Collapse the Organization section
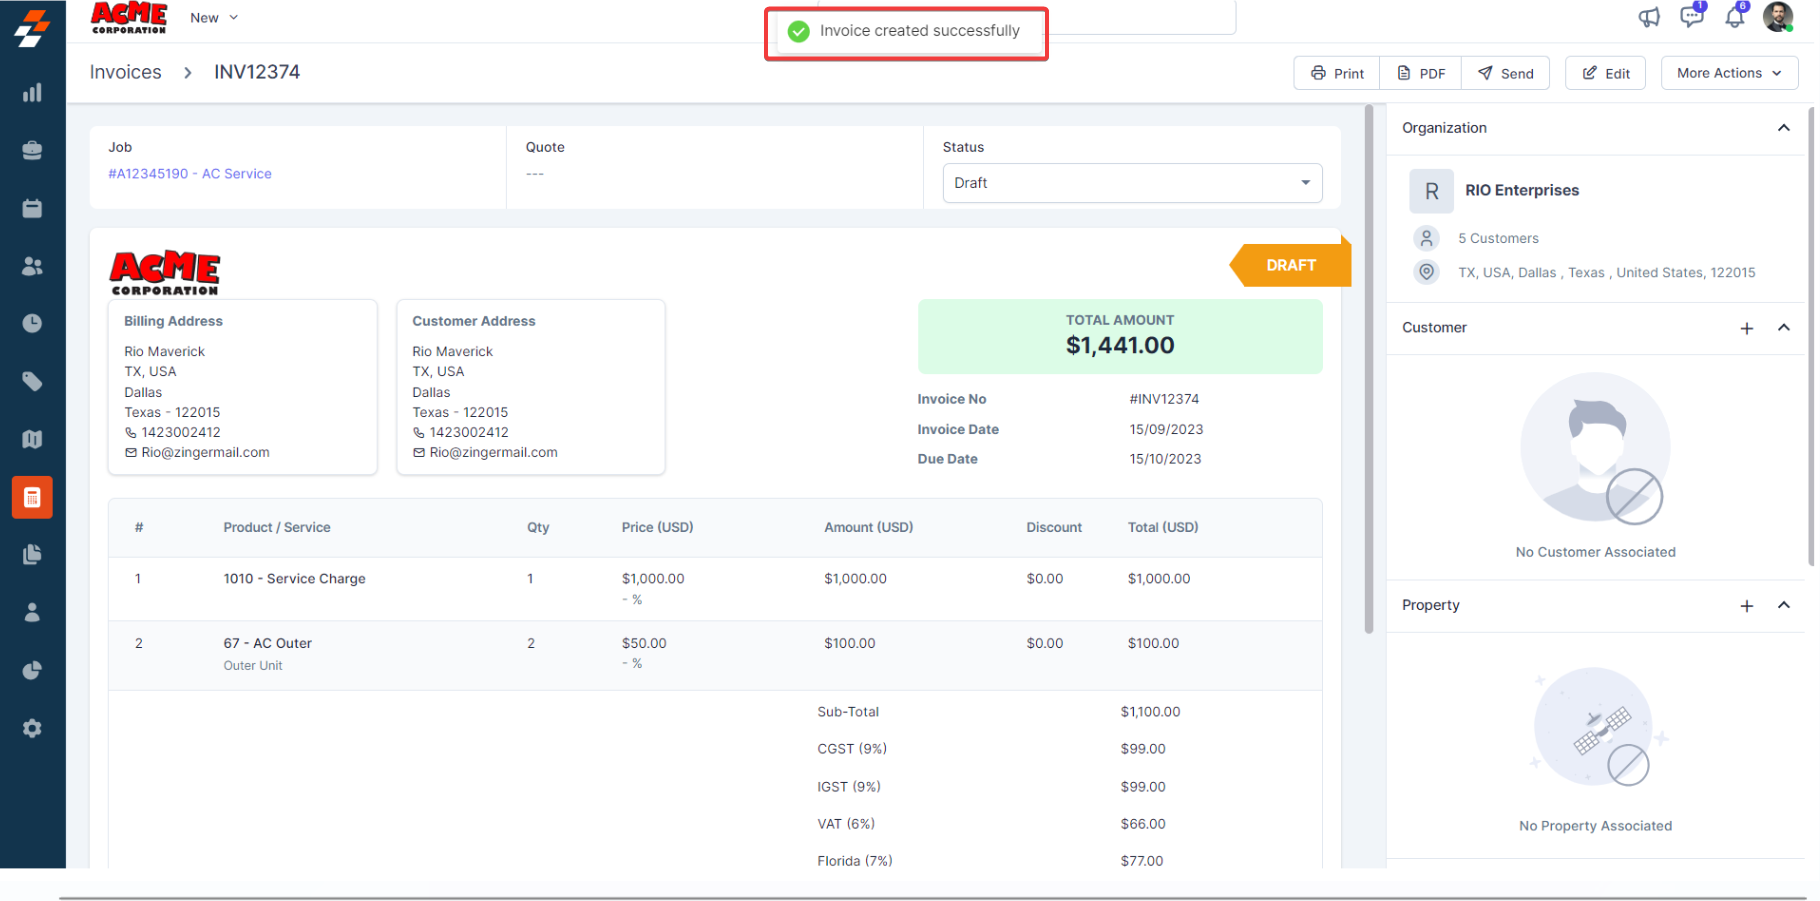The image size is (1820, 901). (1783, 128)
